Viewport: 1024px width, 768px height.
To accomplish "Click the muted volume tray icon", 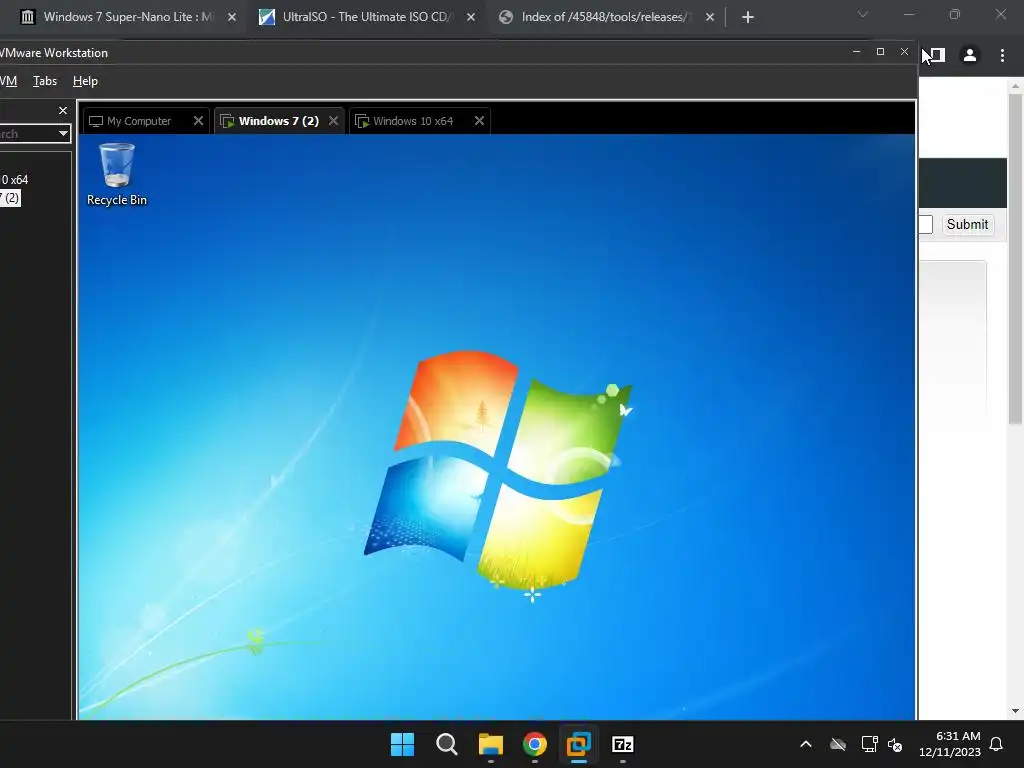I will tap(895, 744).
